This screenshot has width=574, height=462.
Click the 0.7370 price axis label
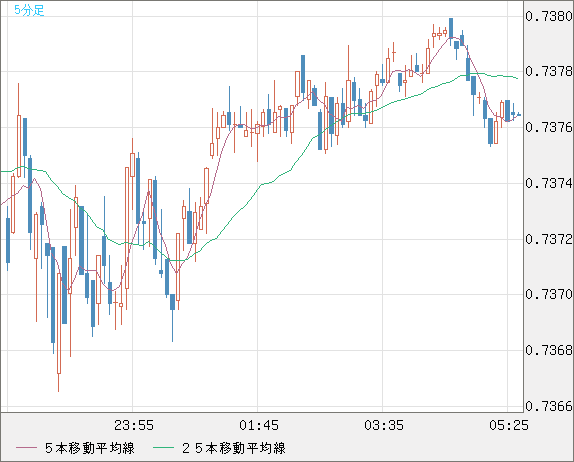coord(549,294)
